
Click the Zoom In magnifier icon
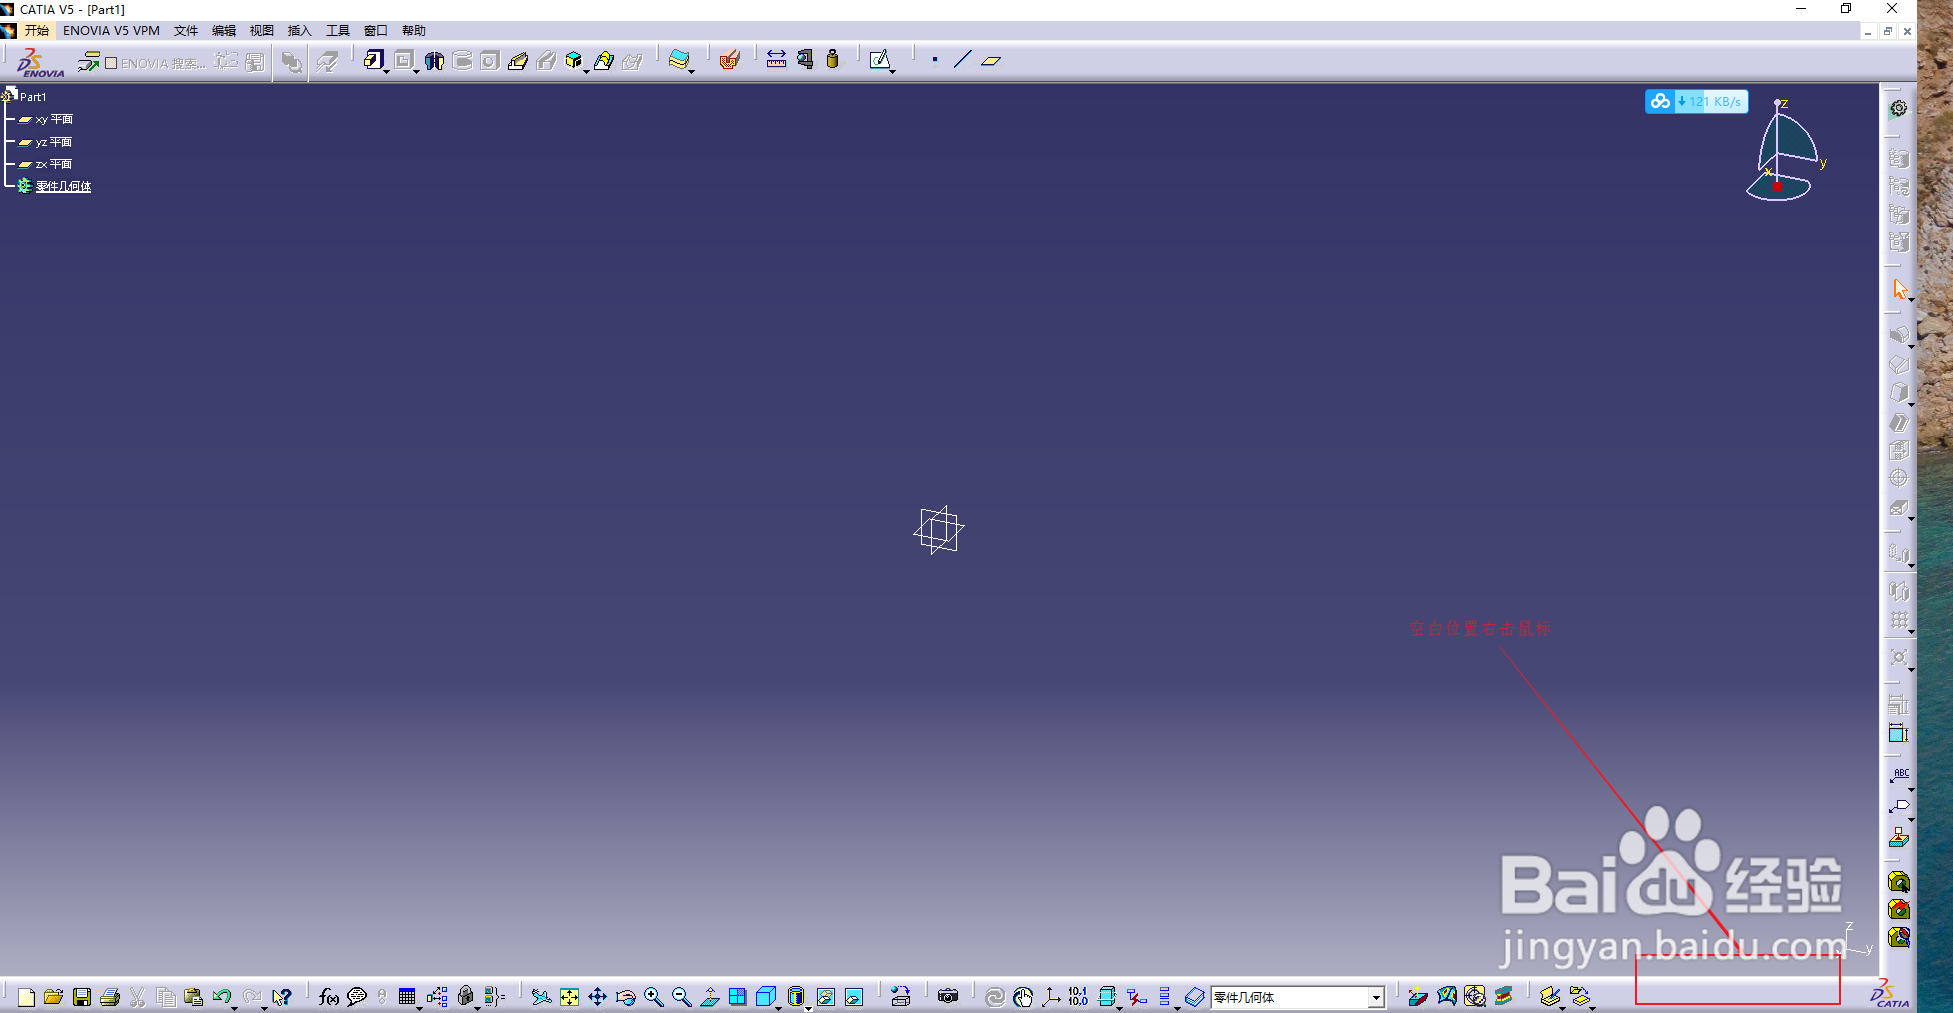[653, 997]
